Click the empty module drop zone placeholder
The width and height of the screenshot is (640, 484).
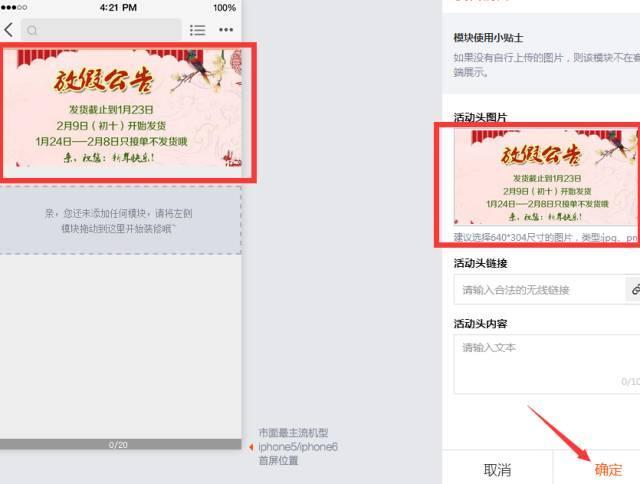coord(120,220)
